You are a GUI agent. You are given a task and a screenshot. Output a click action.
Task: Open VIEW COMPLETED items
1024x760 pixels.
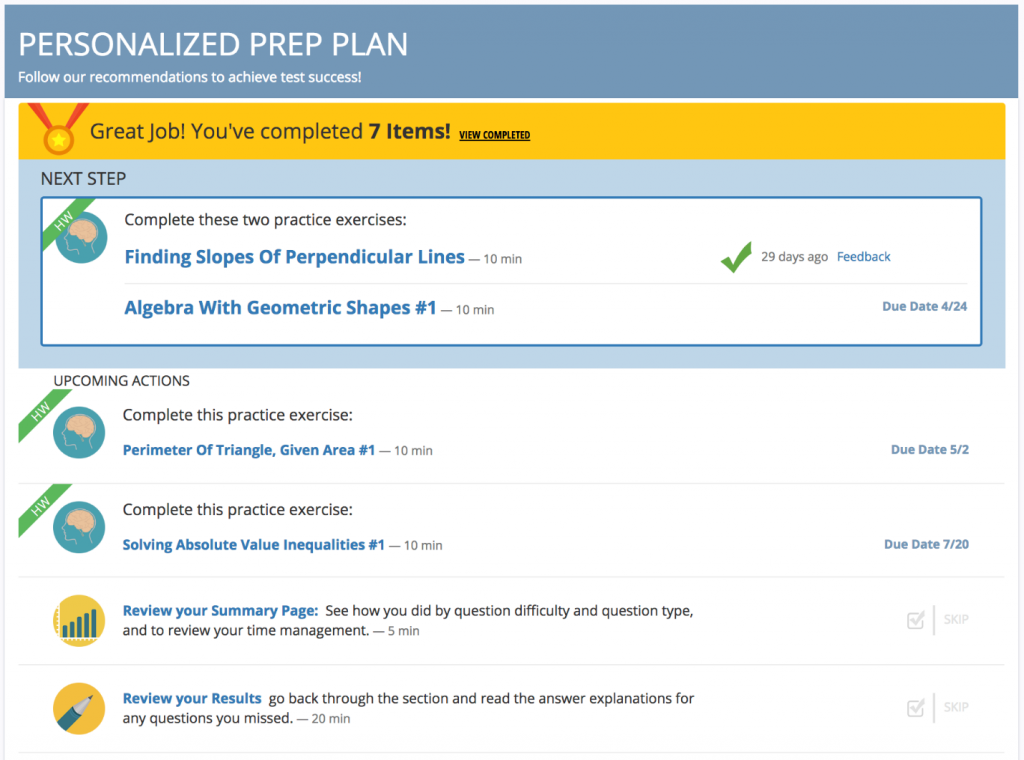click(494, 134)
